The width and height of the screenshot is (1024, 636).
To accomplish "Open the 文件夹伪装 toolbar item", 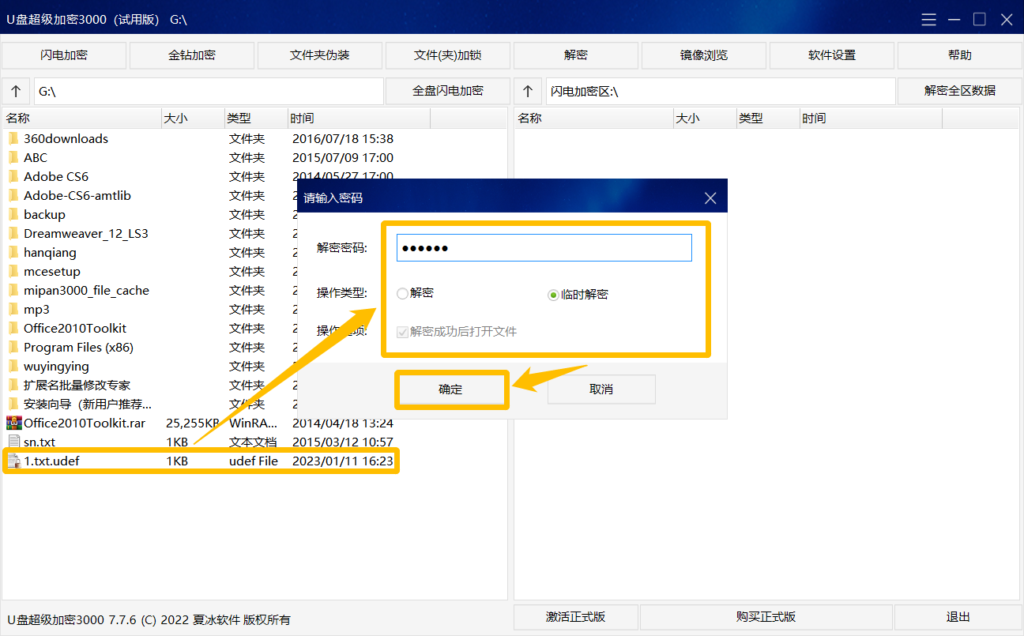I will (320, 55).
